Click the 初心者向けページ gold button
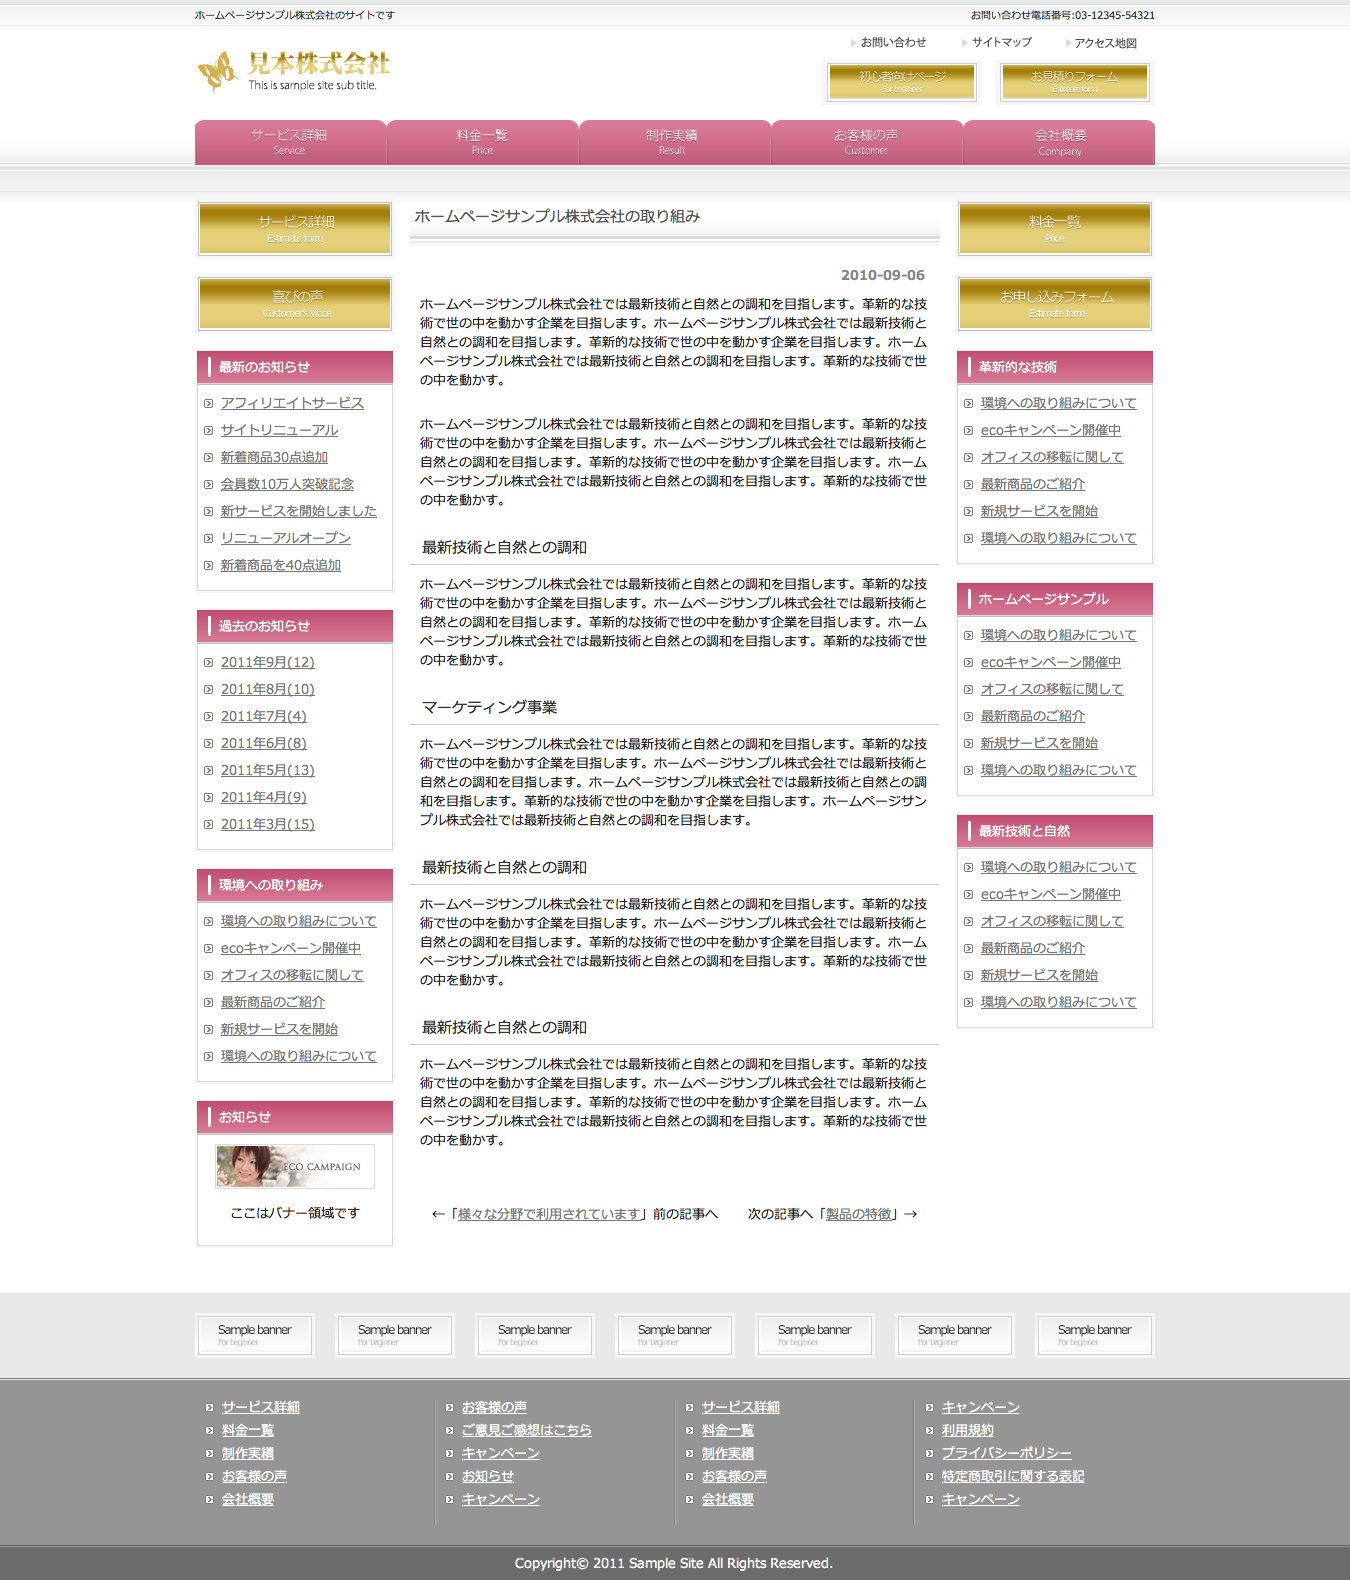 902,81
